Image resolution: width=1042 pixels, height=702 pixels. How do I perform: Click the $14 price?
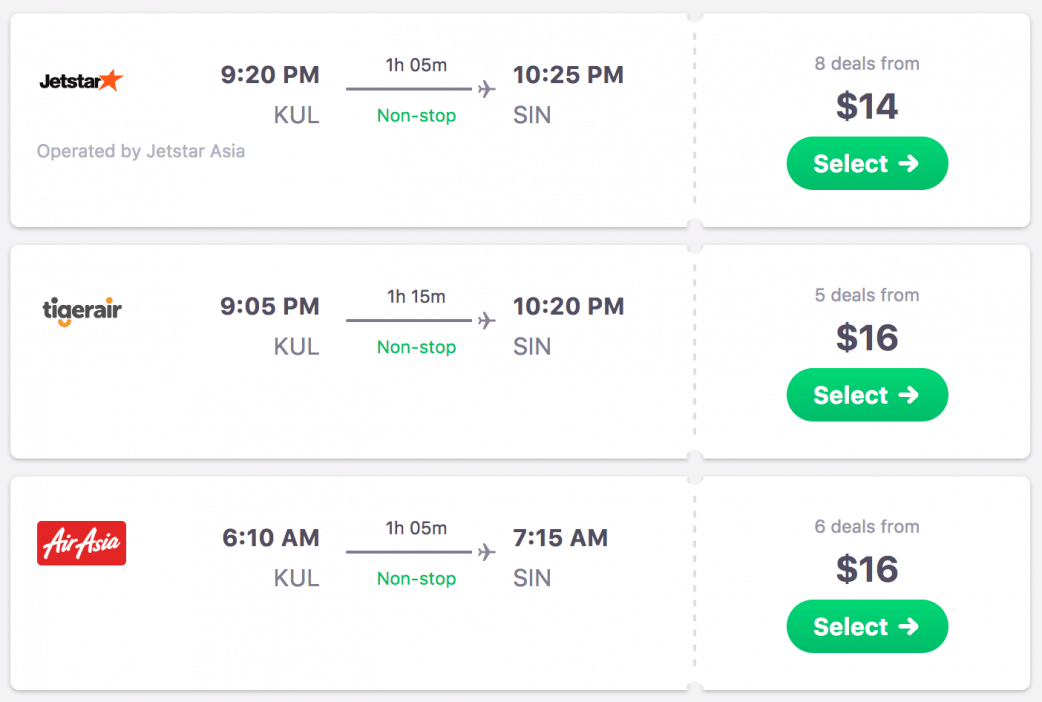point(867,106)
